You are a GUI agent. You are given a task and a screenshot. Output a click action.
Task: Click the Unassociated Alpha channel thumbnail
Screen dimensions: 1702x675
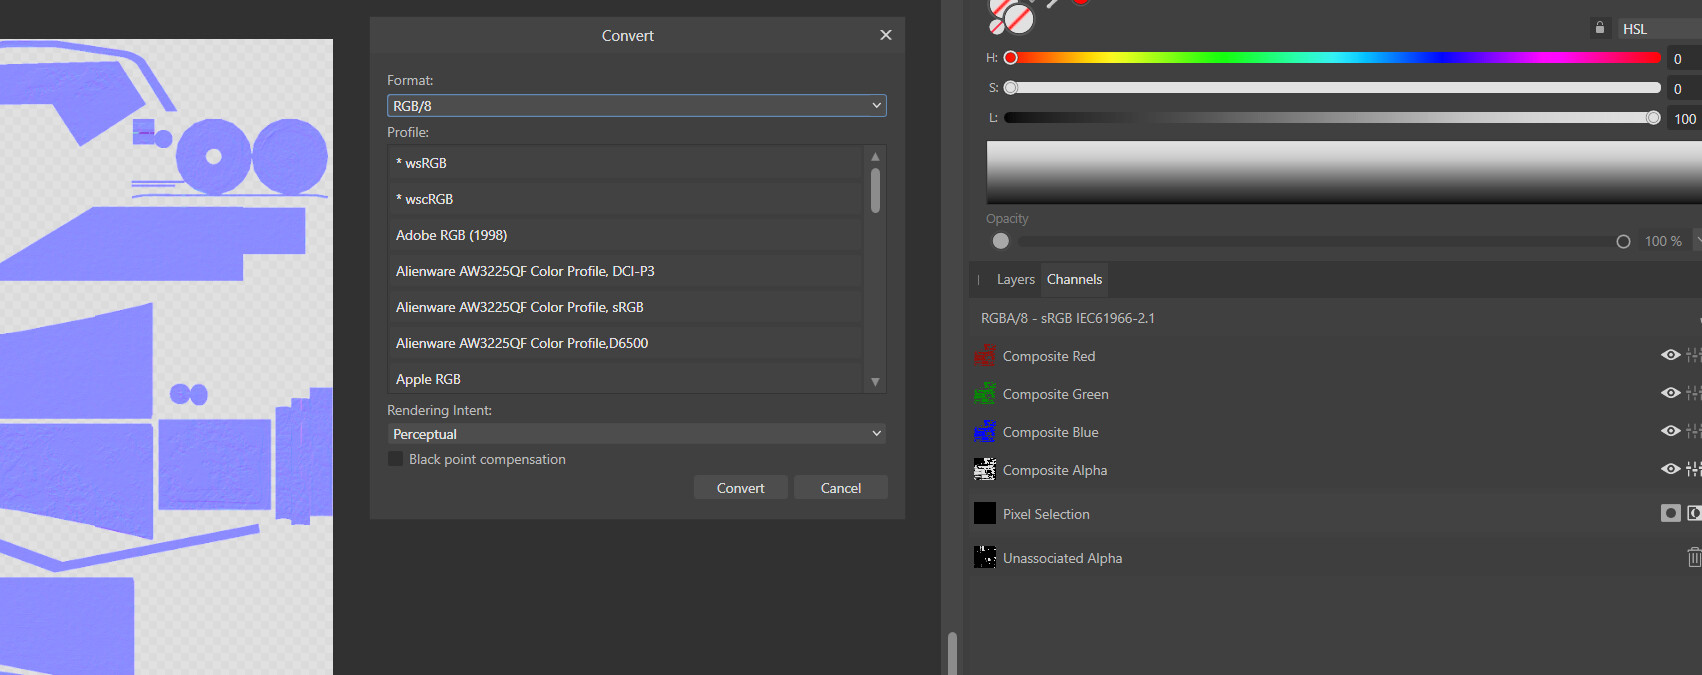coord(985,558)
